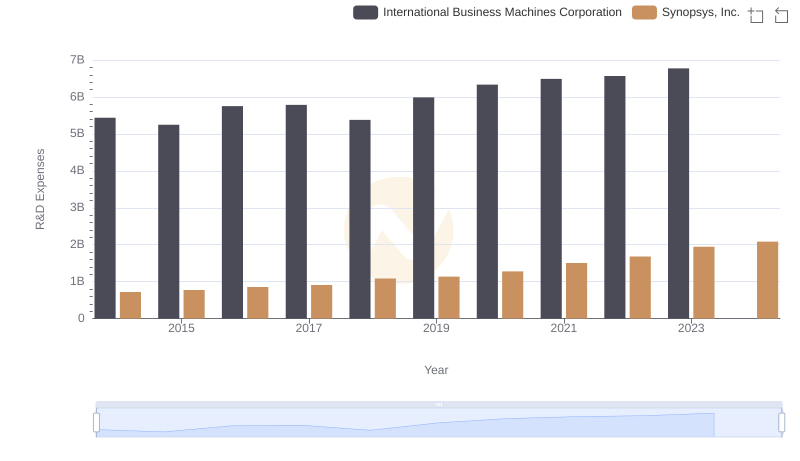Select the IBM bar for 2014
Screen dimensions: 800x461
tap(105, 218)
